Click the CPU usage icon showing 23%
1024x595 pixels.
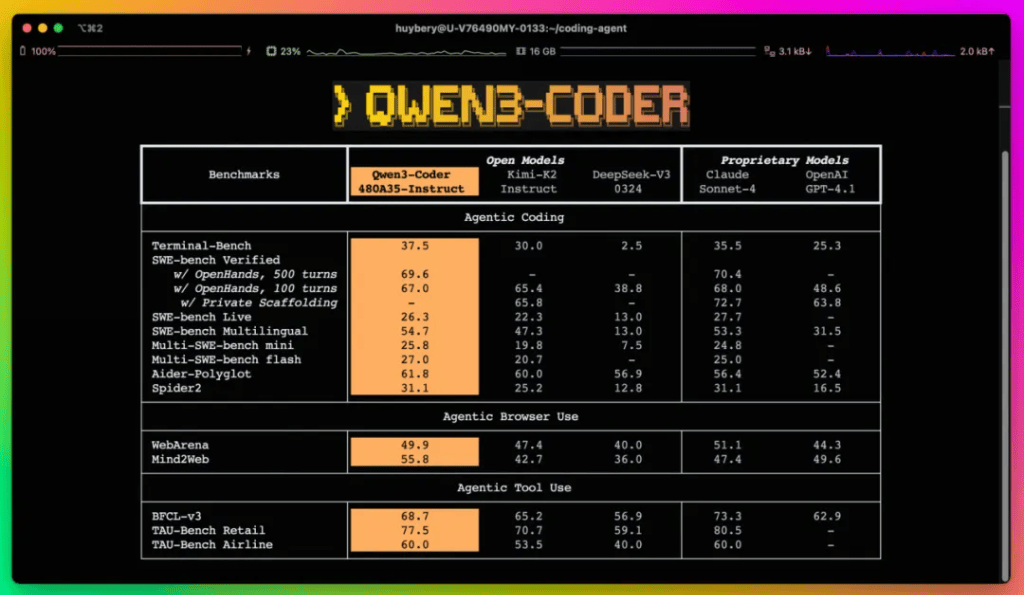tap(271, 50)
